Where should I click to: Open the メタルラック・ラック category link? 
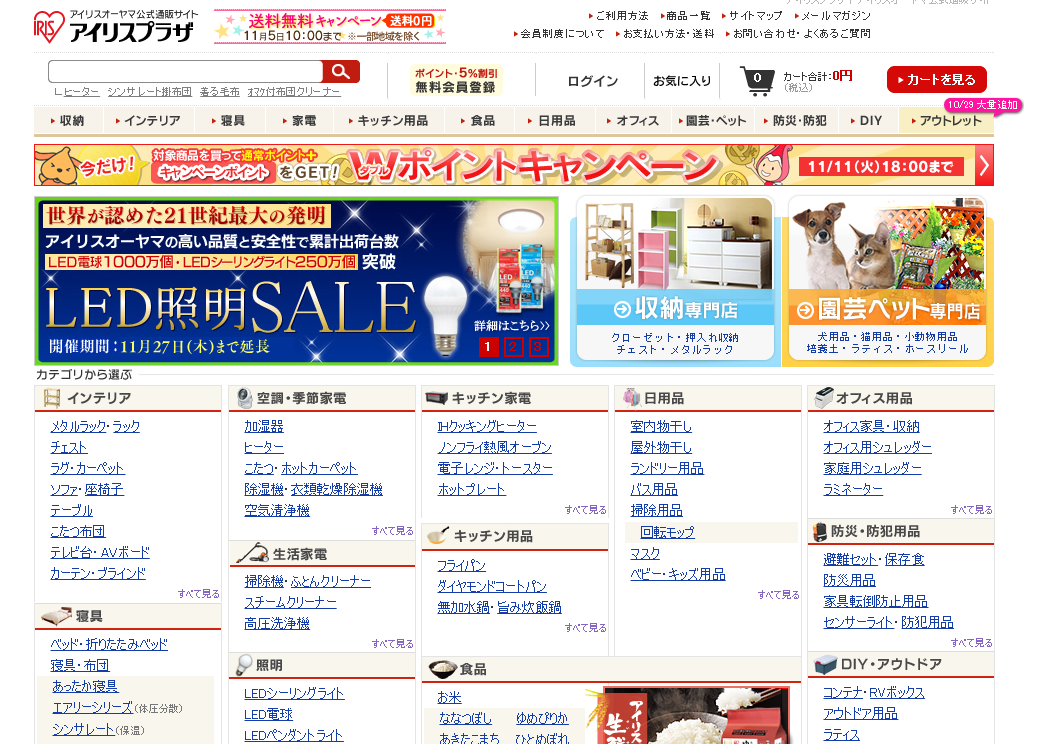(x=95, y=427)
